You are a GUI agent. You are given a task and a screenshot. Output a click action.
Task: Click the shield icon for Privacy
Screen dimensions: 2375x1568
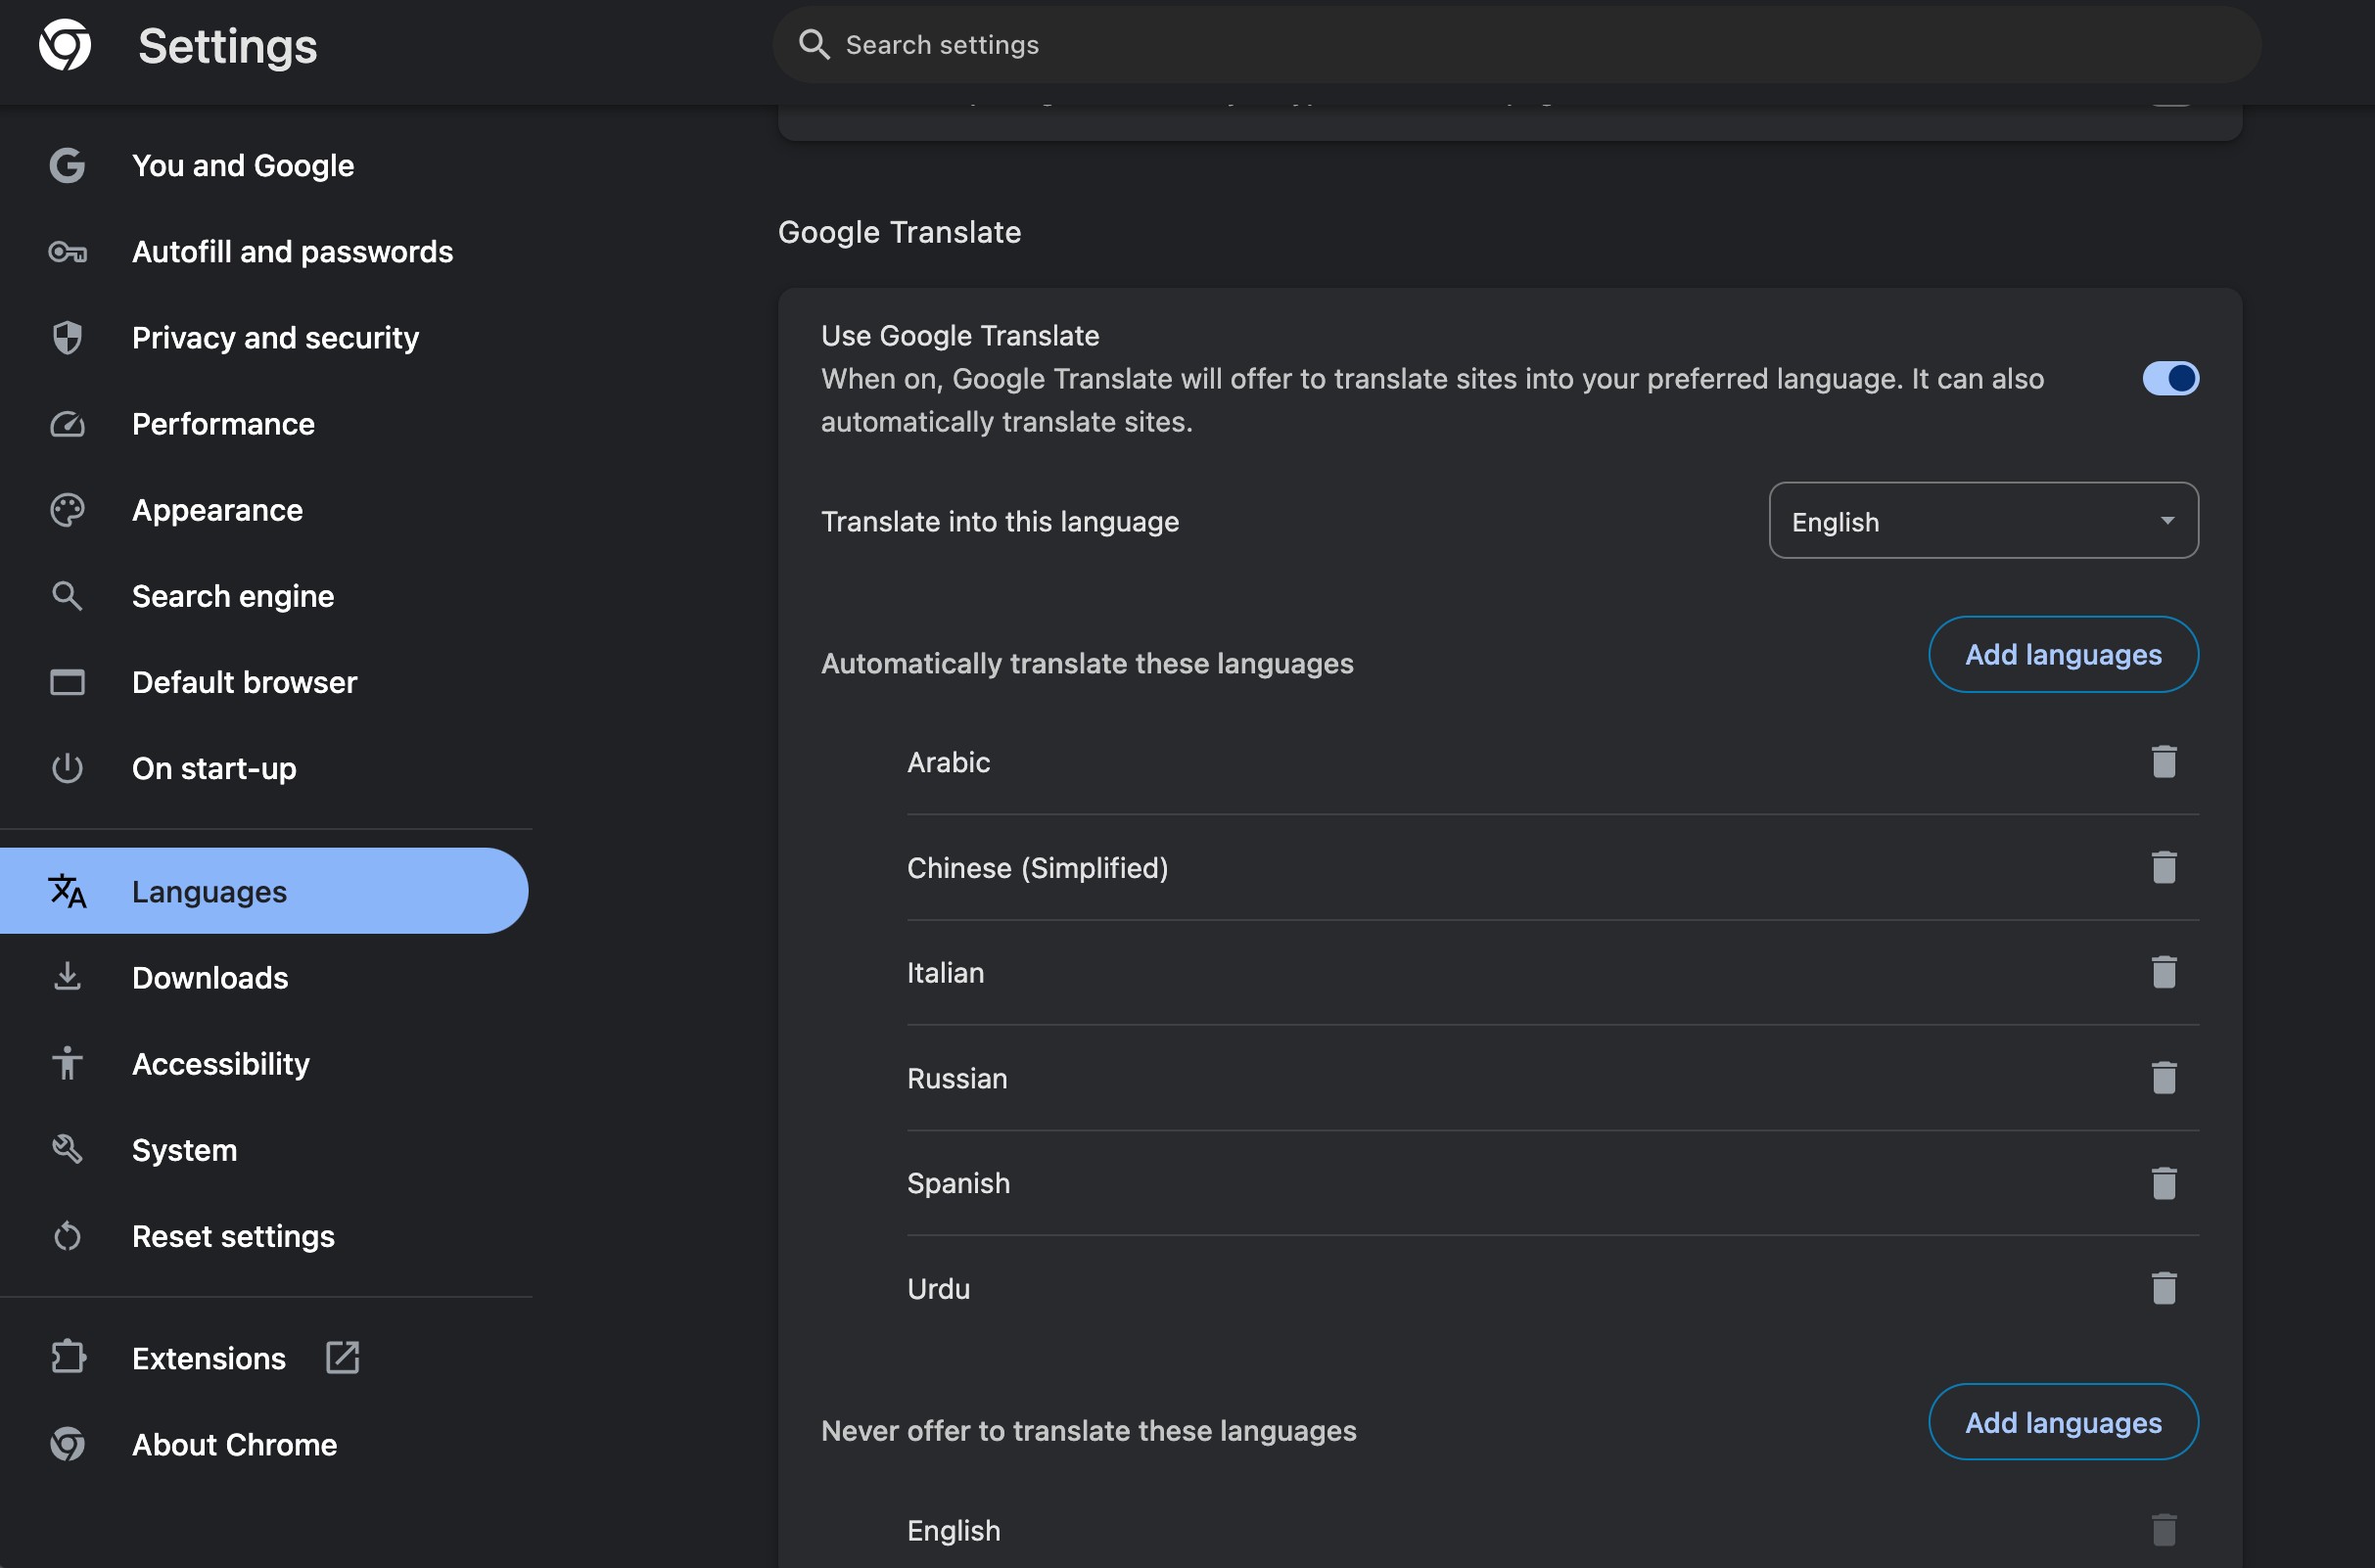(67, 338)
